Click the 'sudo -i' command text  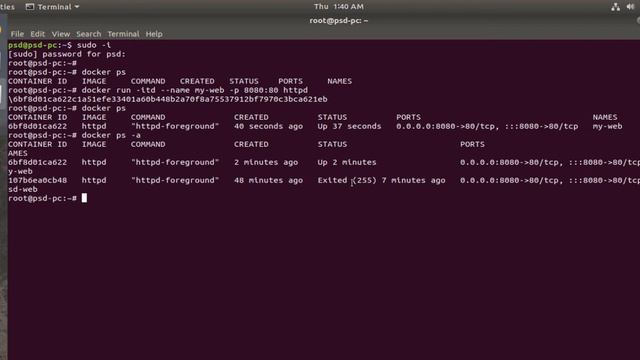[93, 45]
